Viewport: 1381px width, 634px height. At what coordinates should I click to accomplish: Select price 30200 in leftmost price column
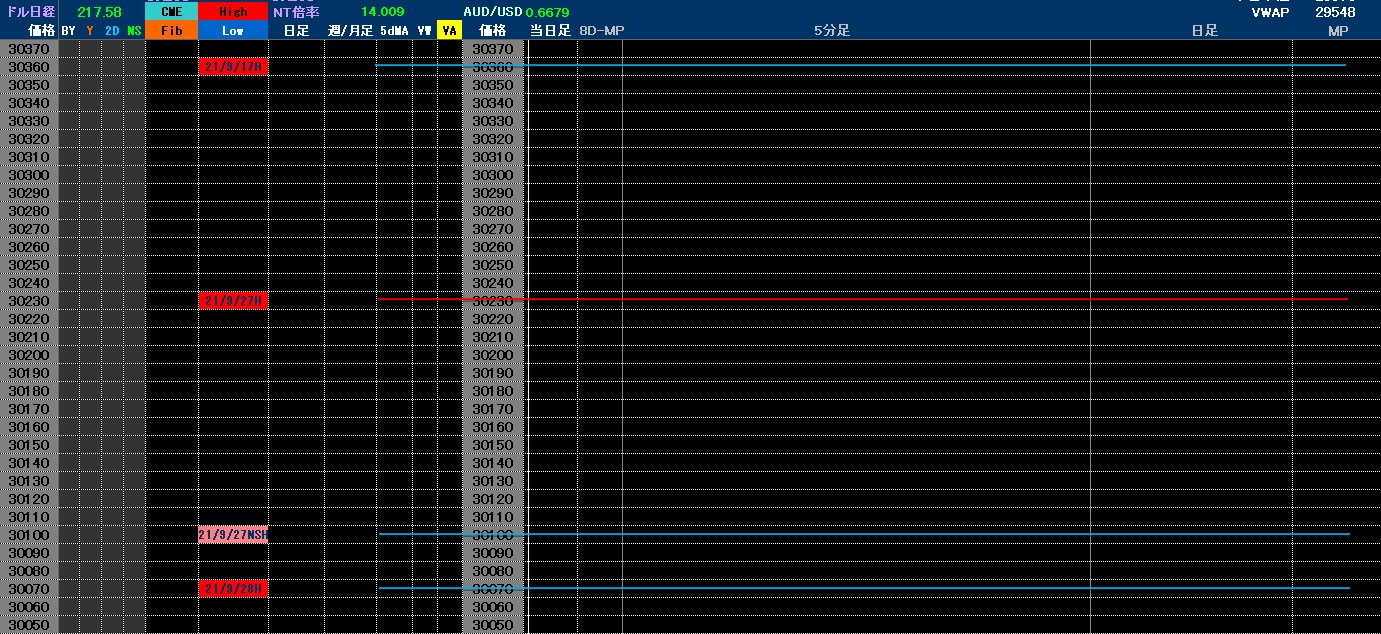coord(28,355)
